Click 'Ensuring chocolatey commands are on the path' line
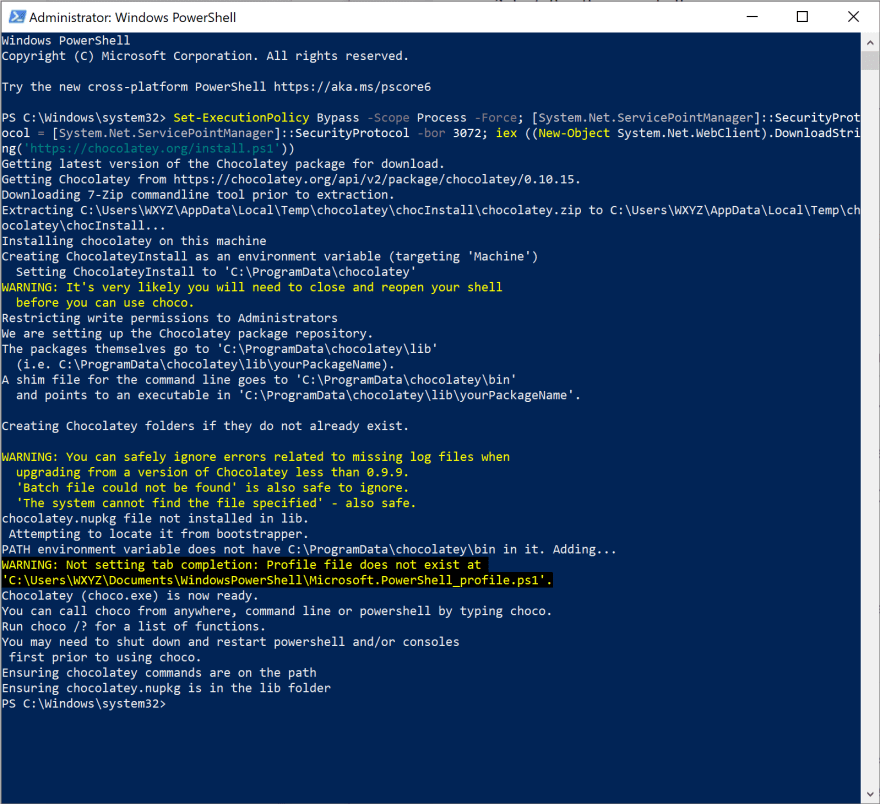 pyautogui.click(x=159, y=673)
